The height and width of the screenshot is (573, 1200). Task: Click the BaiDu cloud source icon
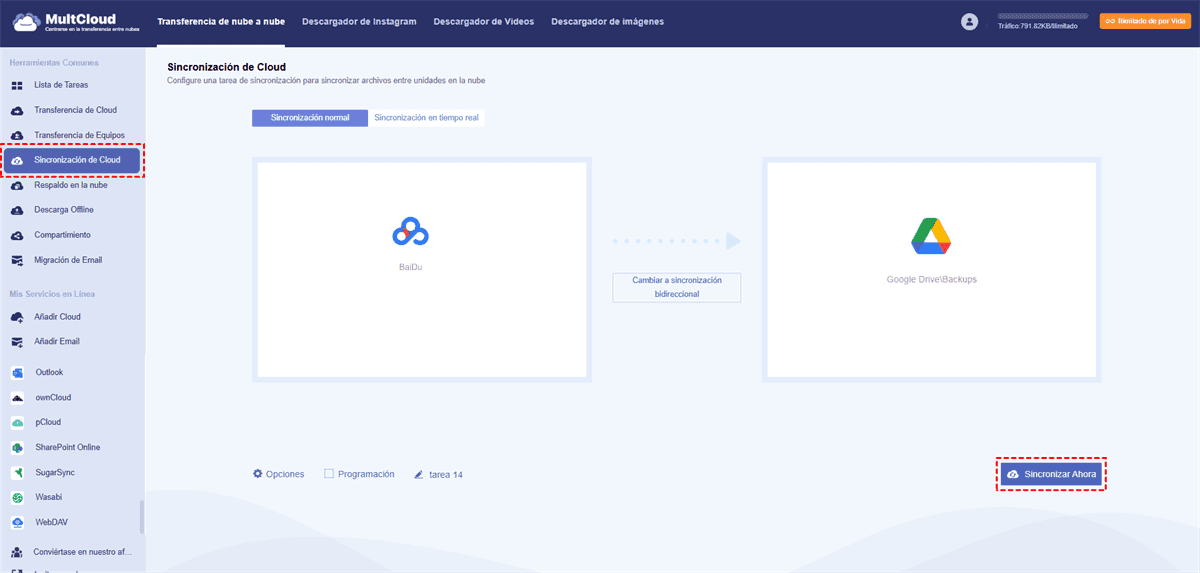[x=410, y=232]
